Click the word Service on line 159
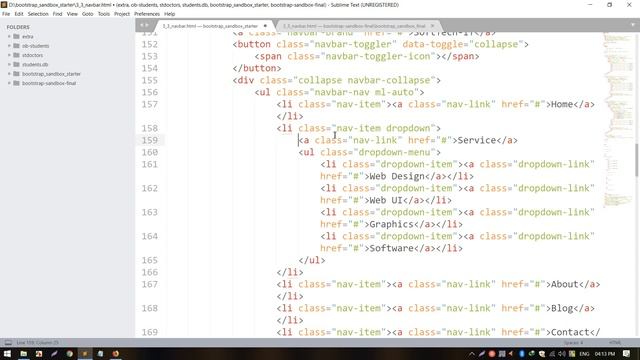This screenshot has width=640, height=360. coord(477,140)
